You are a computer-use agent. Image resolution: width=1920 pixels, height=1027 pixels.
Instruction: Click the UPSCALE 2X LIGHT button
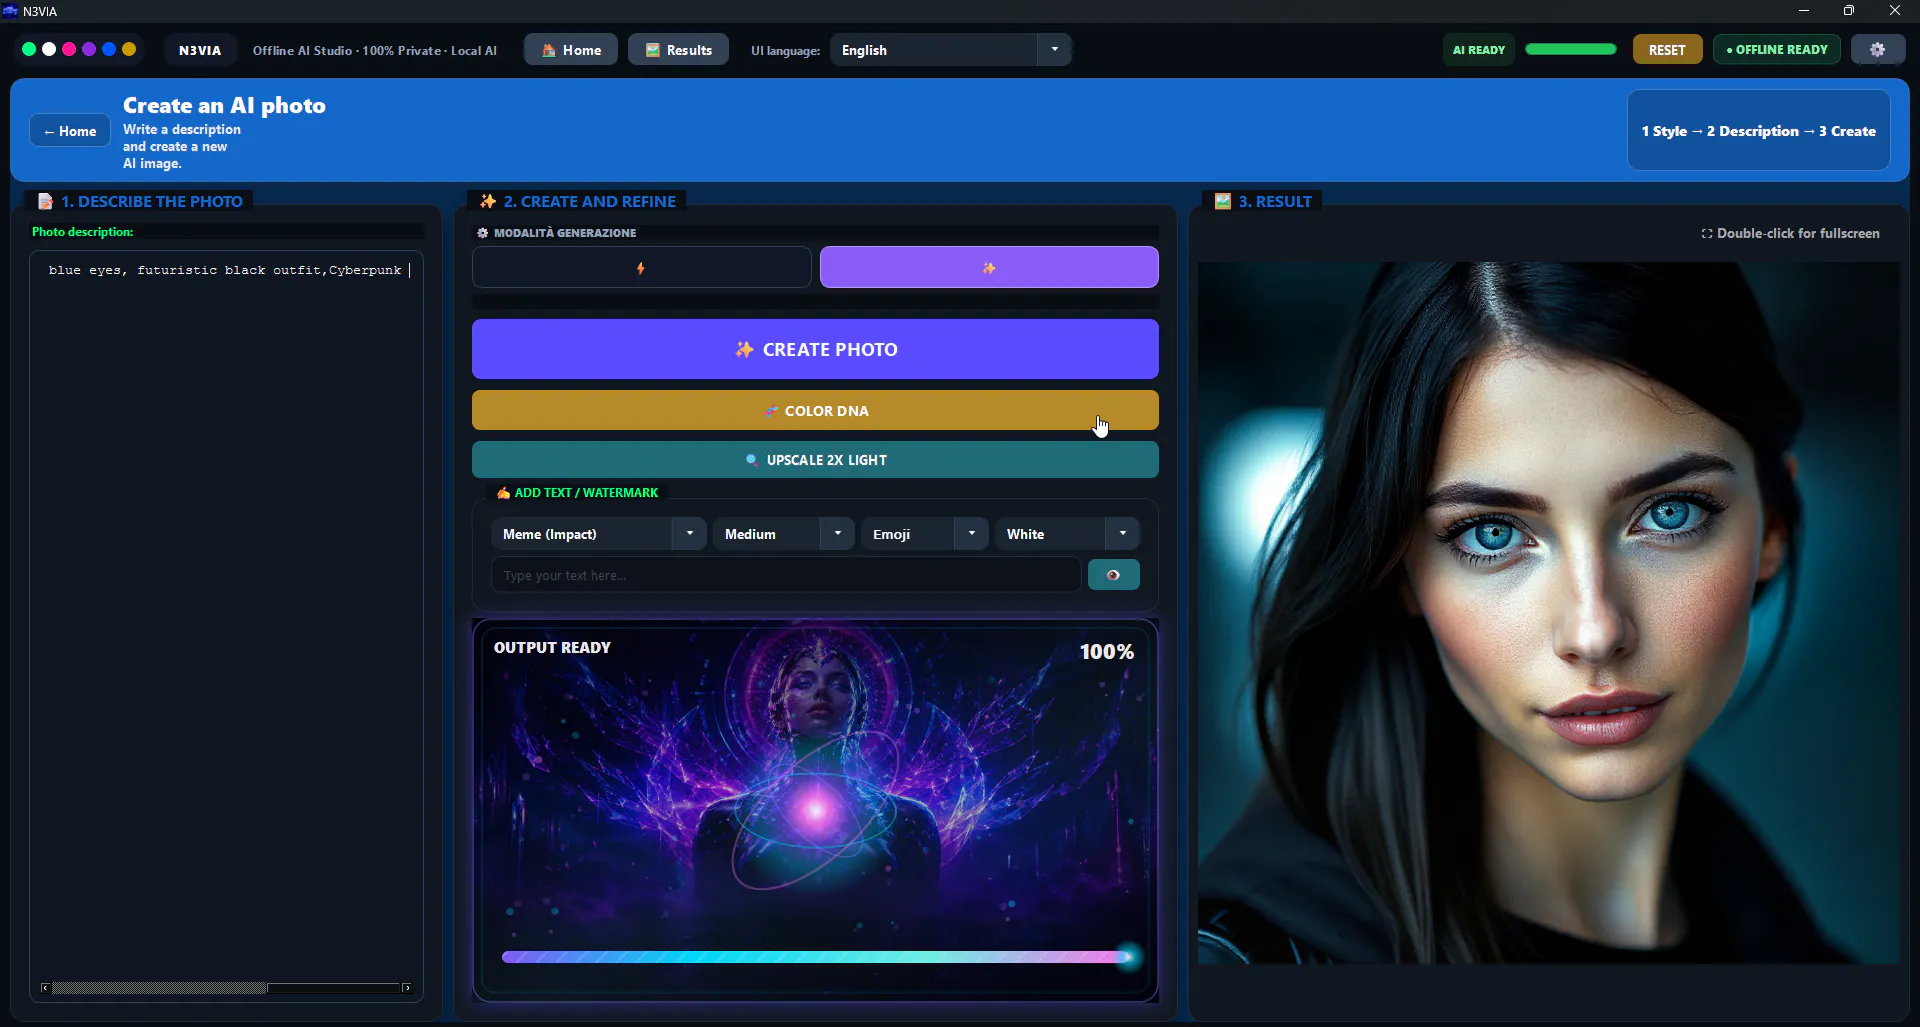coord(815,460)
